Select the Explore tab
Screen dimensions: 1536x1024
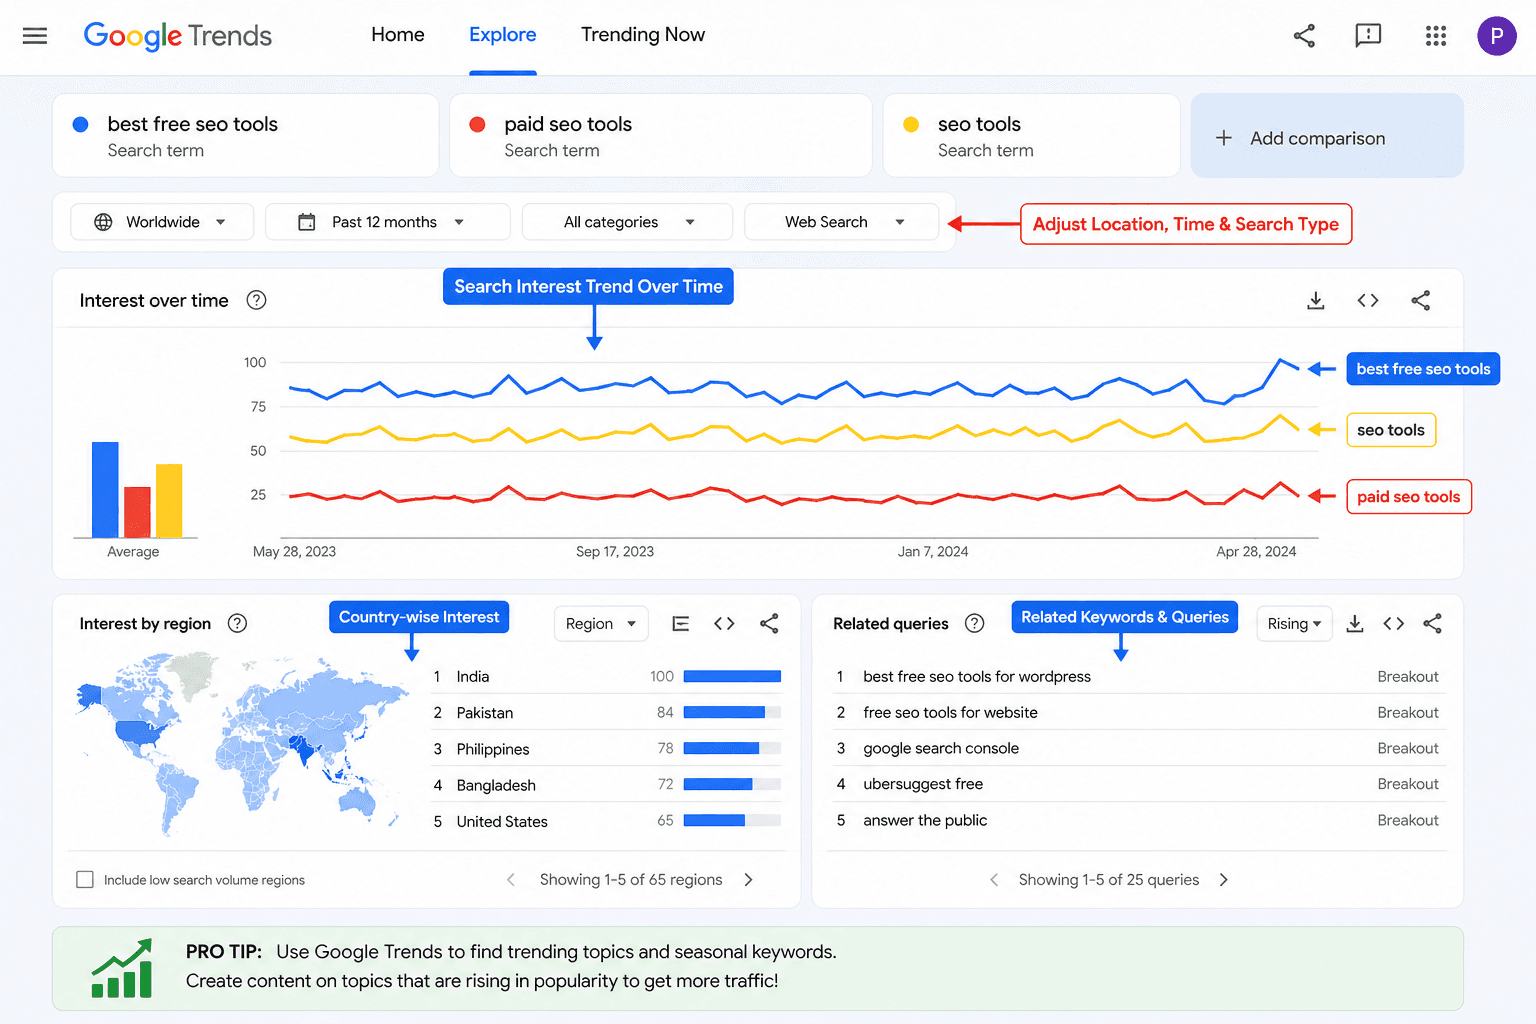[503, 35]
